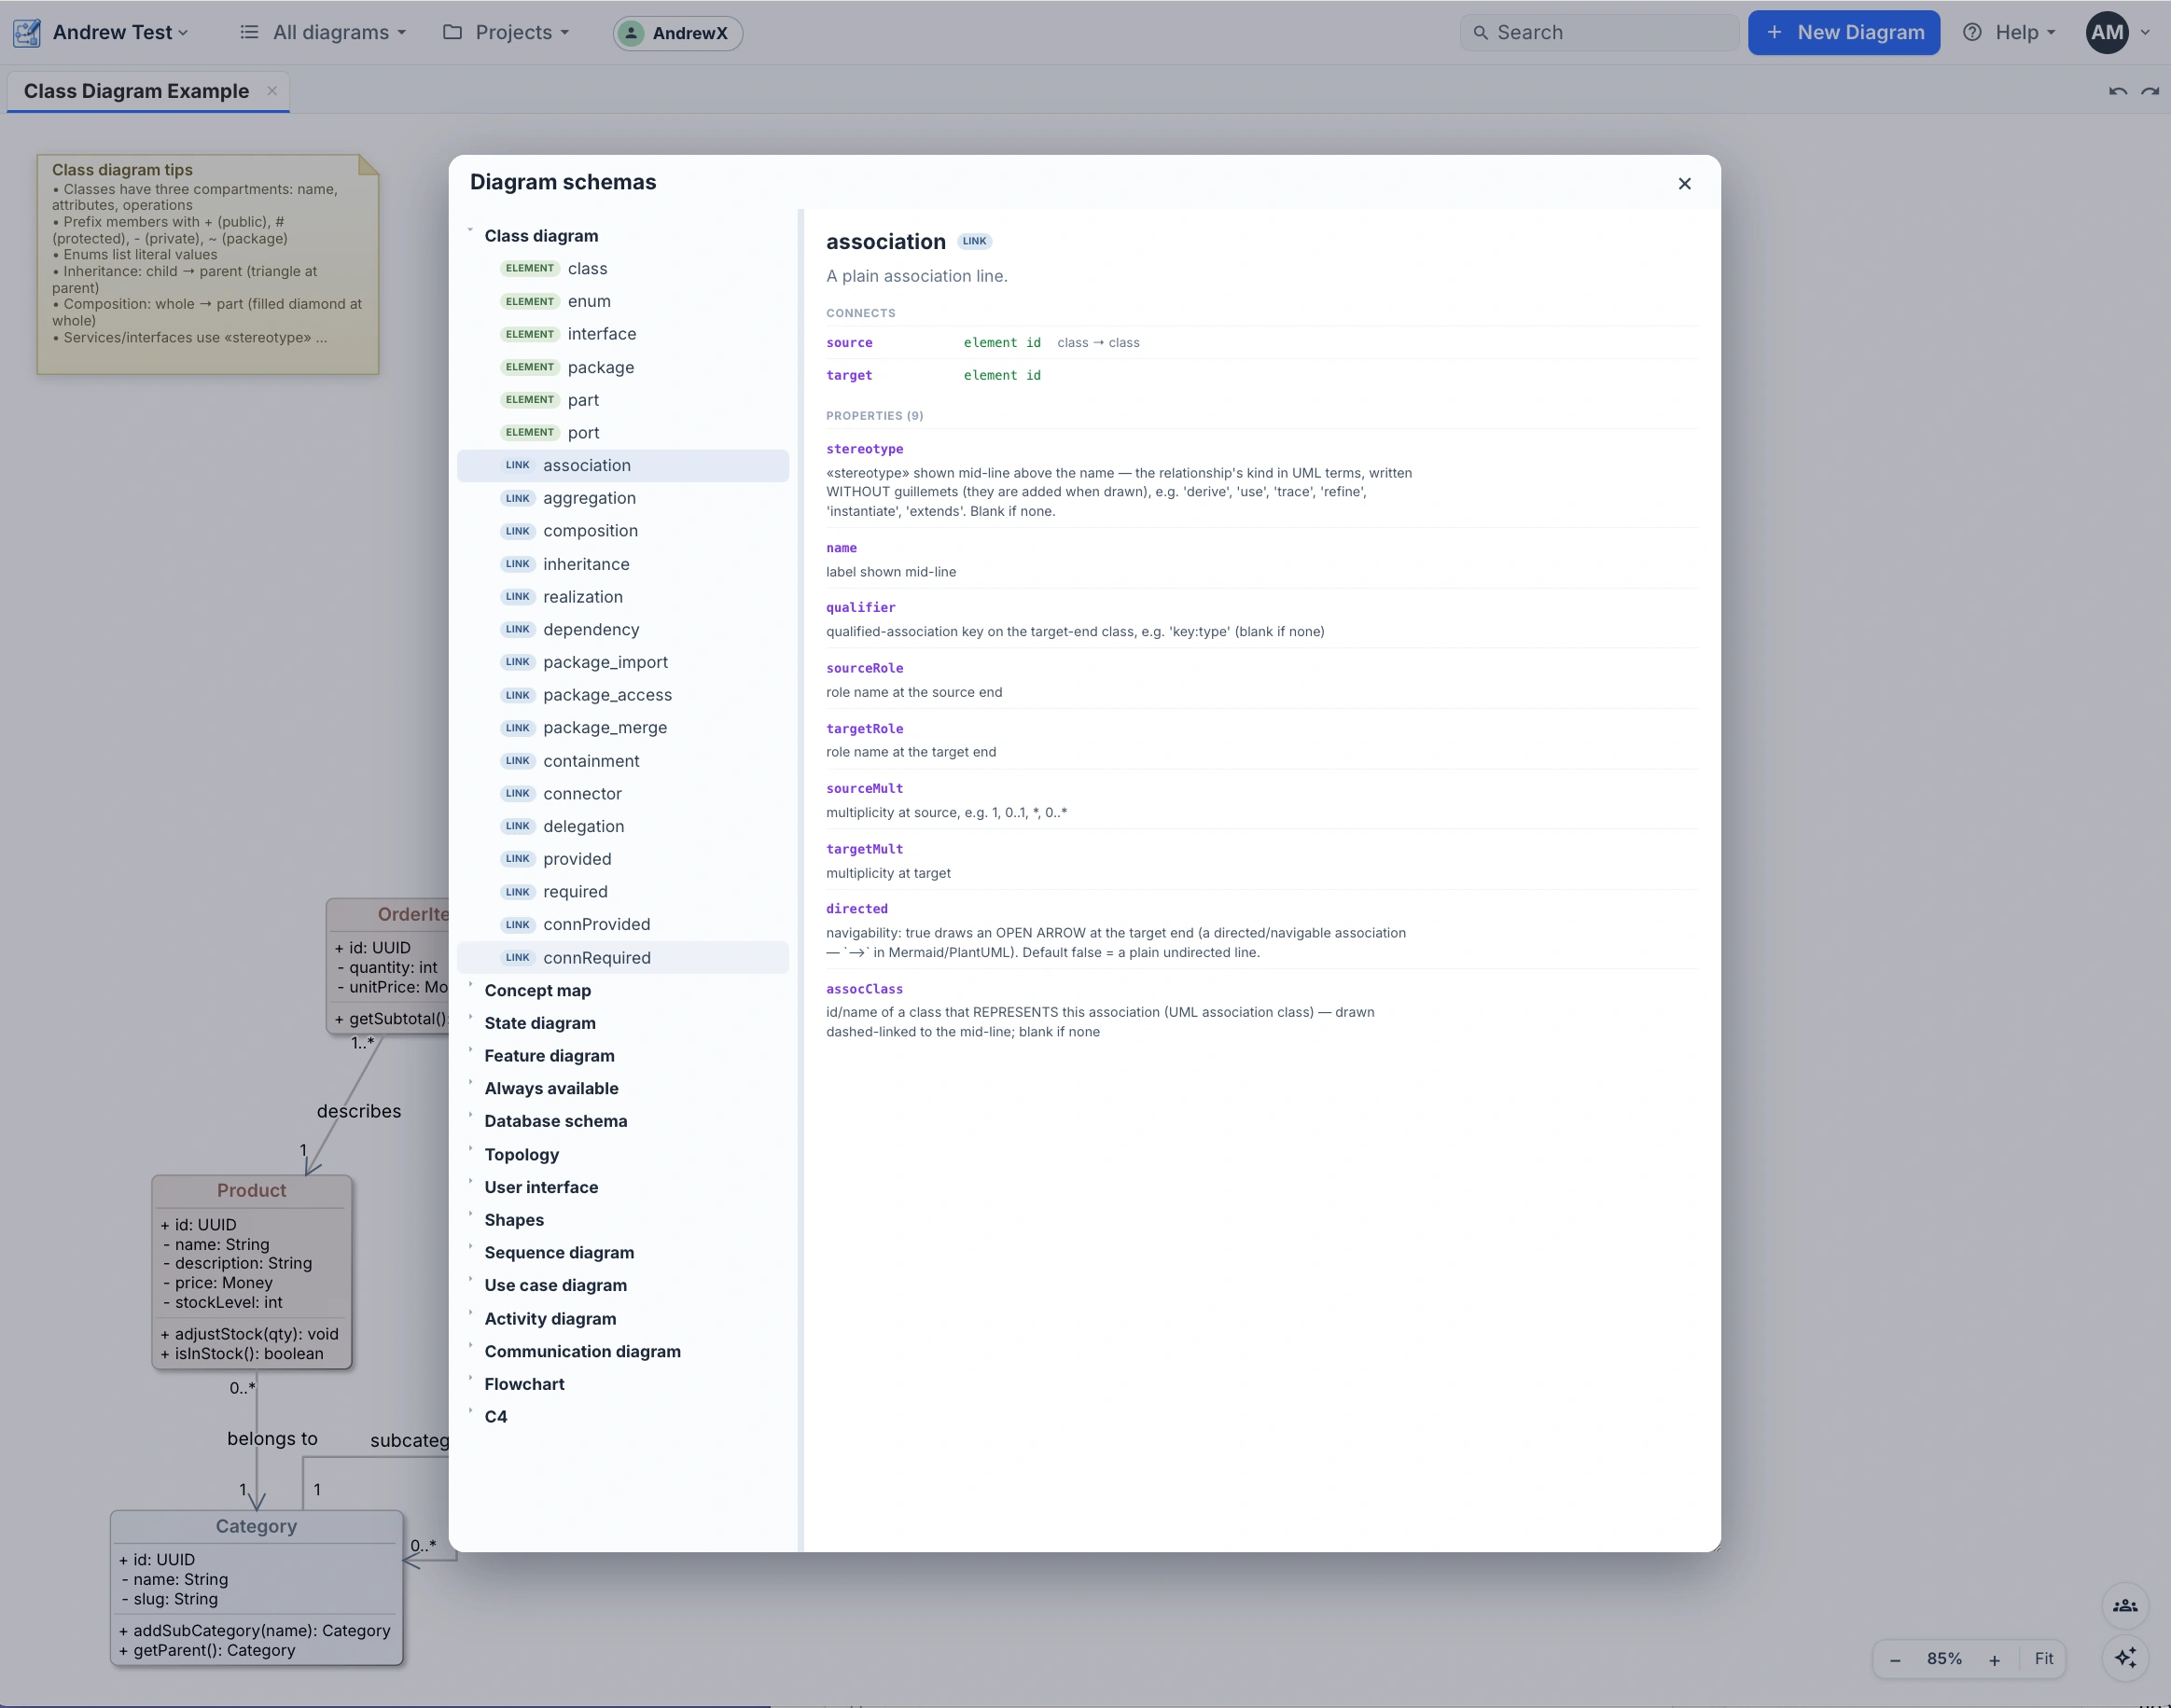The height and width of the screenshot is (1708, 2171).
Task: Select the part element schema
Action: coord(623,400)
